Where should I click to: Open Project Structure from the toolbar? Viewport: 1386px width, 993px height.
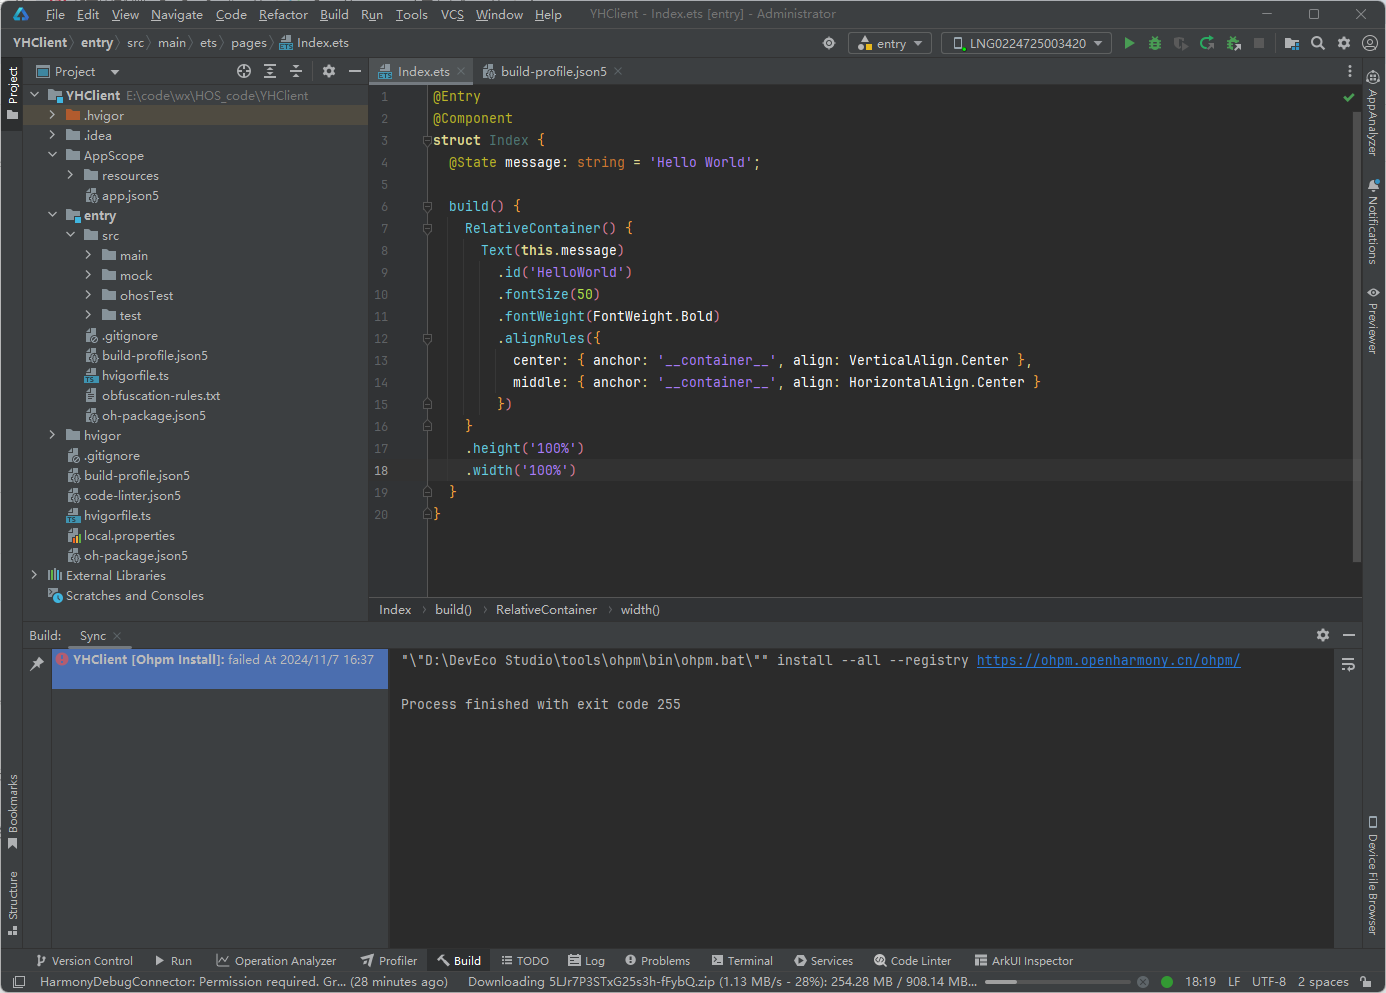1292,43
